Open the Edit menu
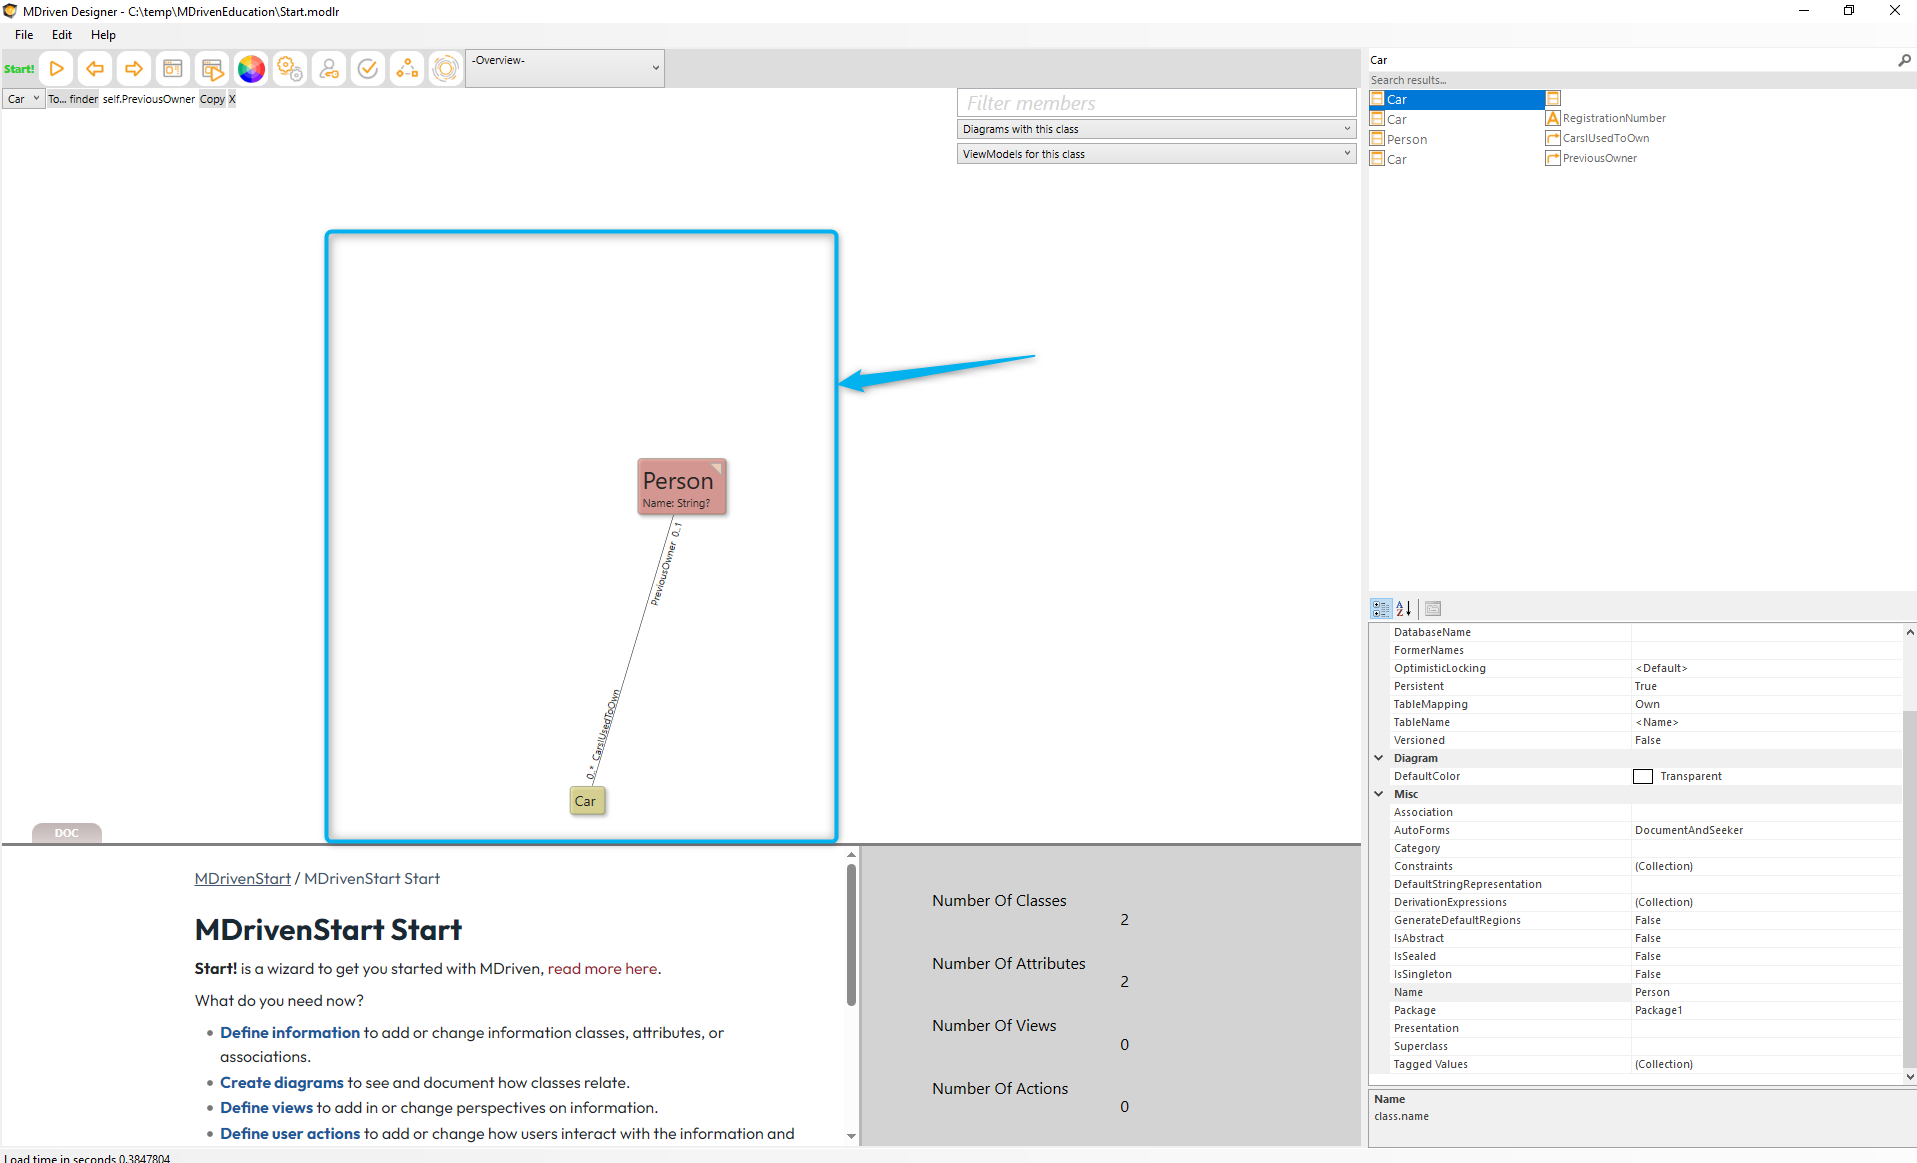This screenshot has height=1163, width=1917. 62,35
